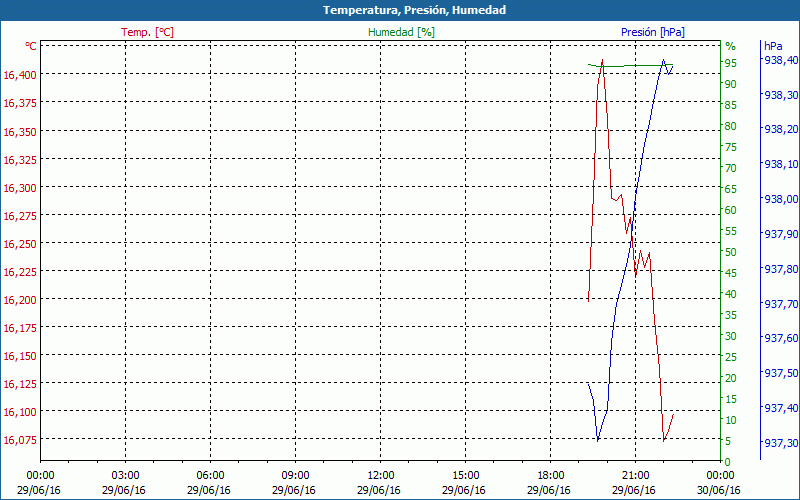Image resolution: width=800 pixels, height=500 pixels.
Task: Click the 18:00 time axis label
Action: click(550, 476)
